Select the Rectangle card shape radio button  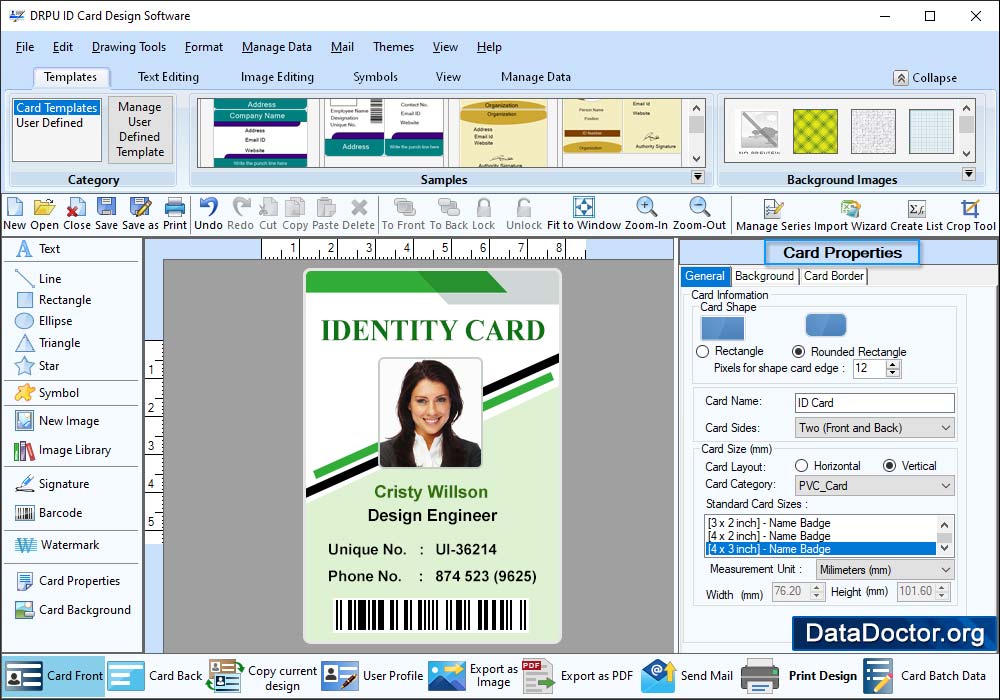(703, 351)
